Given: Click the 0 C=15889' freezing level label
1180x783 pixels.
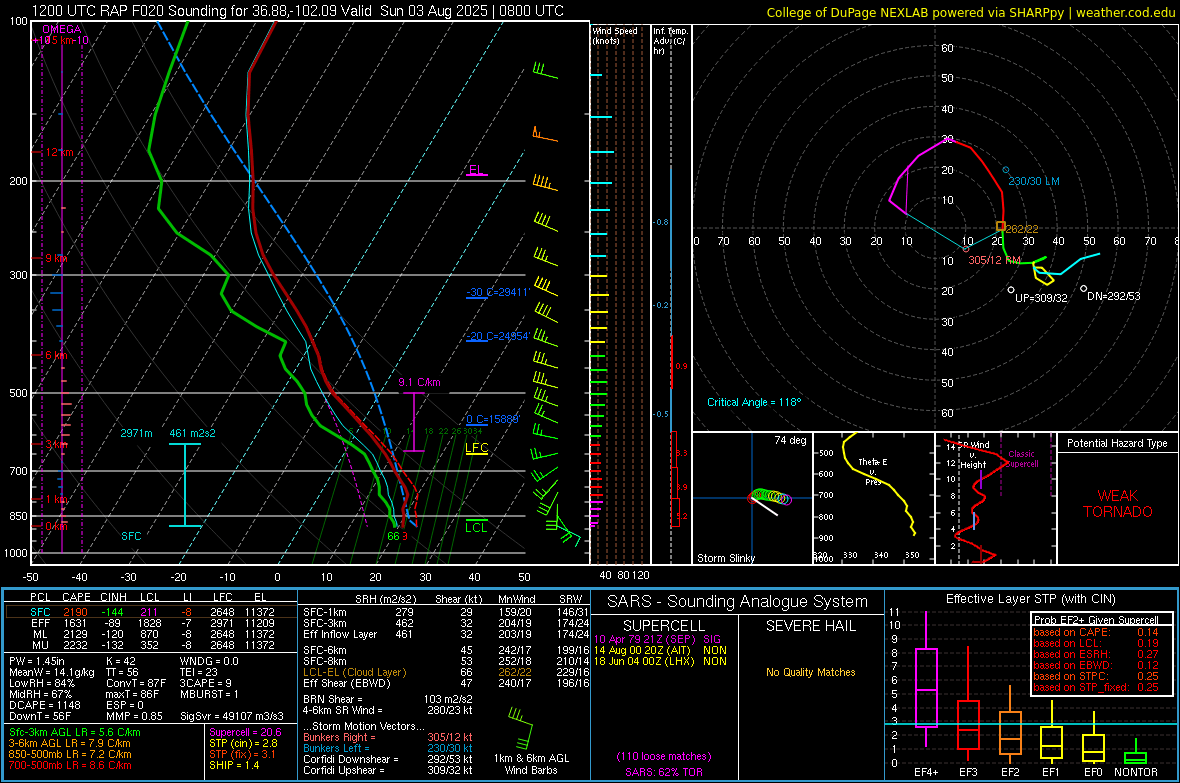Looking at the screenshot, I should click(x=493, y=419).
